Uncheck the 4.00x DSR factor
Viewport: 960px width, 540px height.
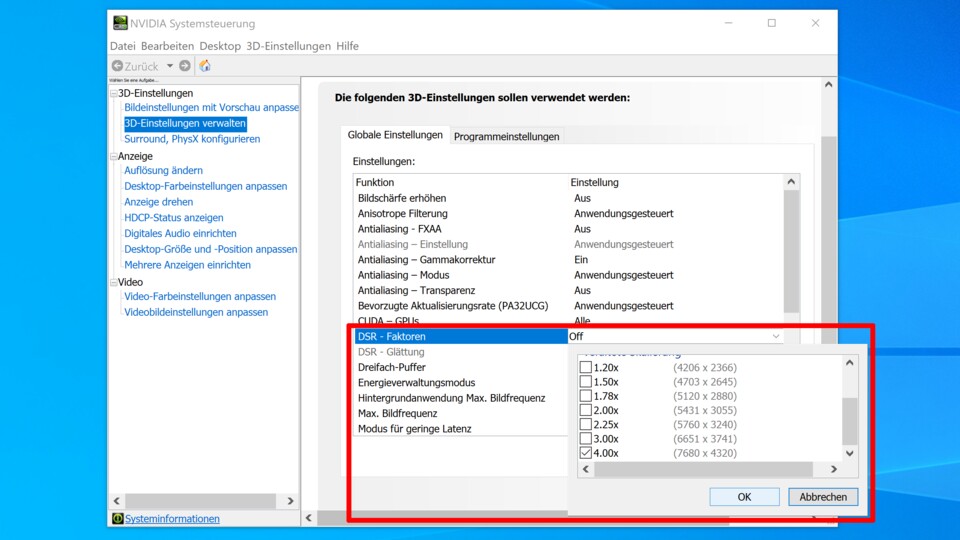[x=586, y=453]
